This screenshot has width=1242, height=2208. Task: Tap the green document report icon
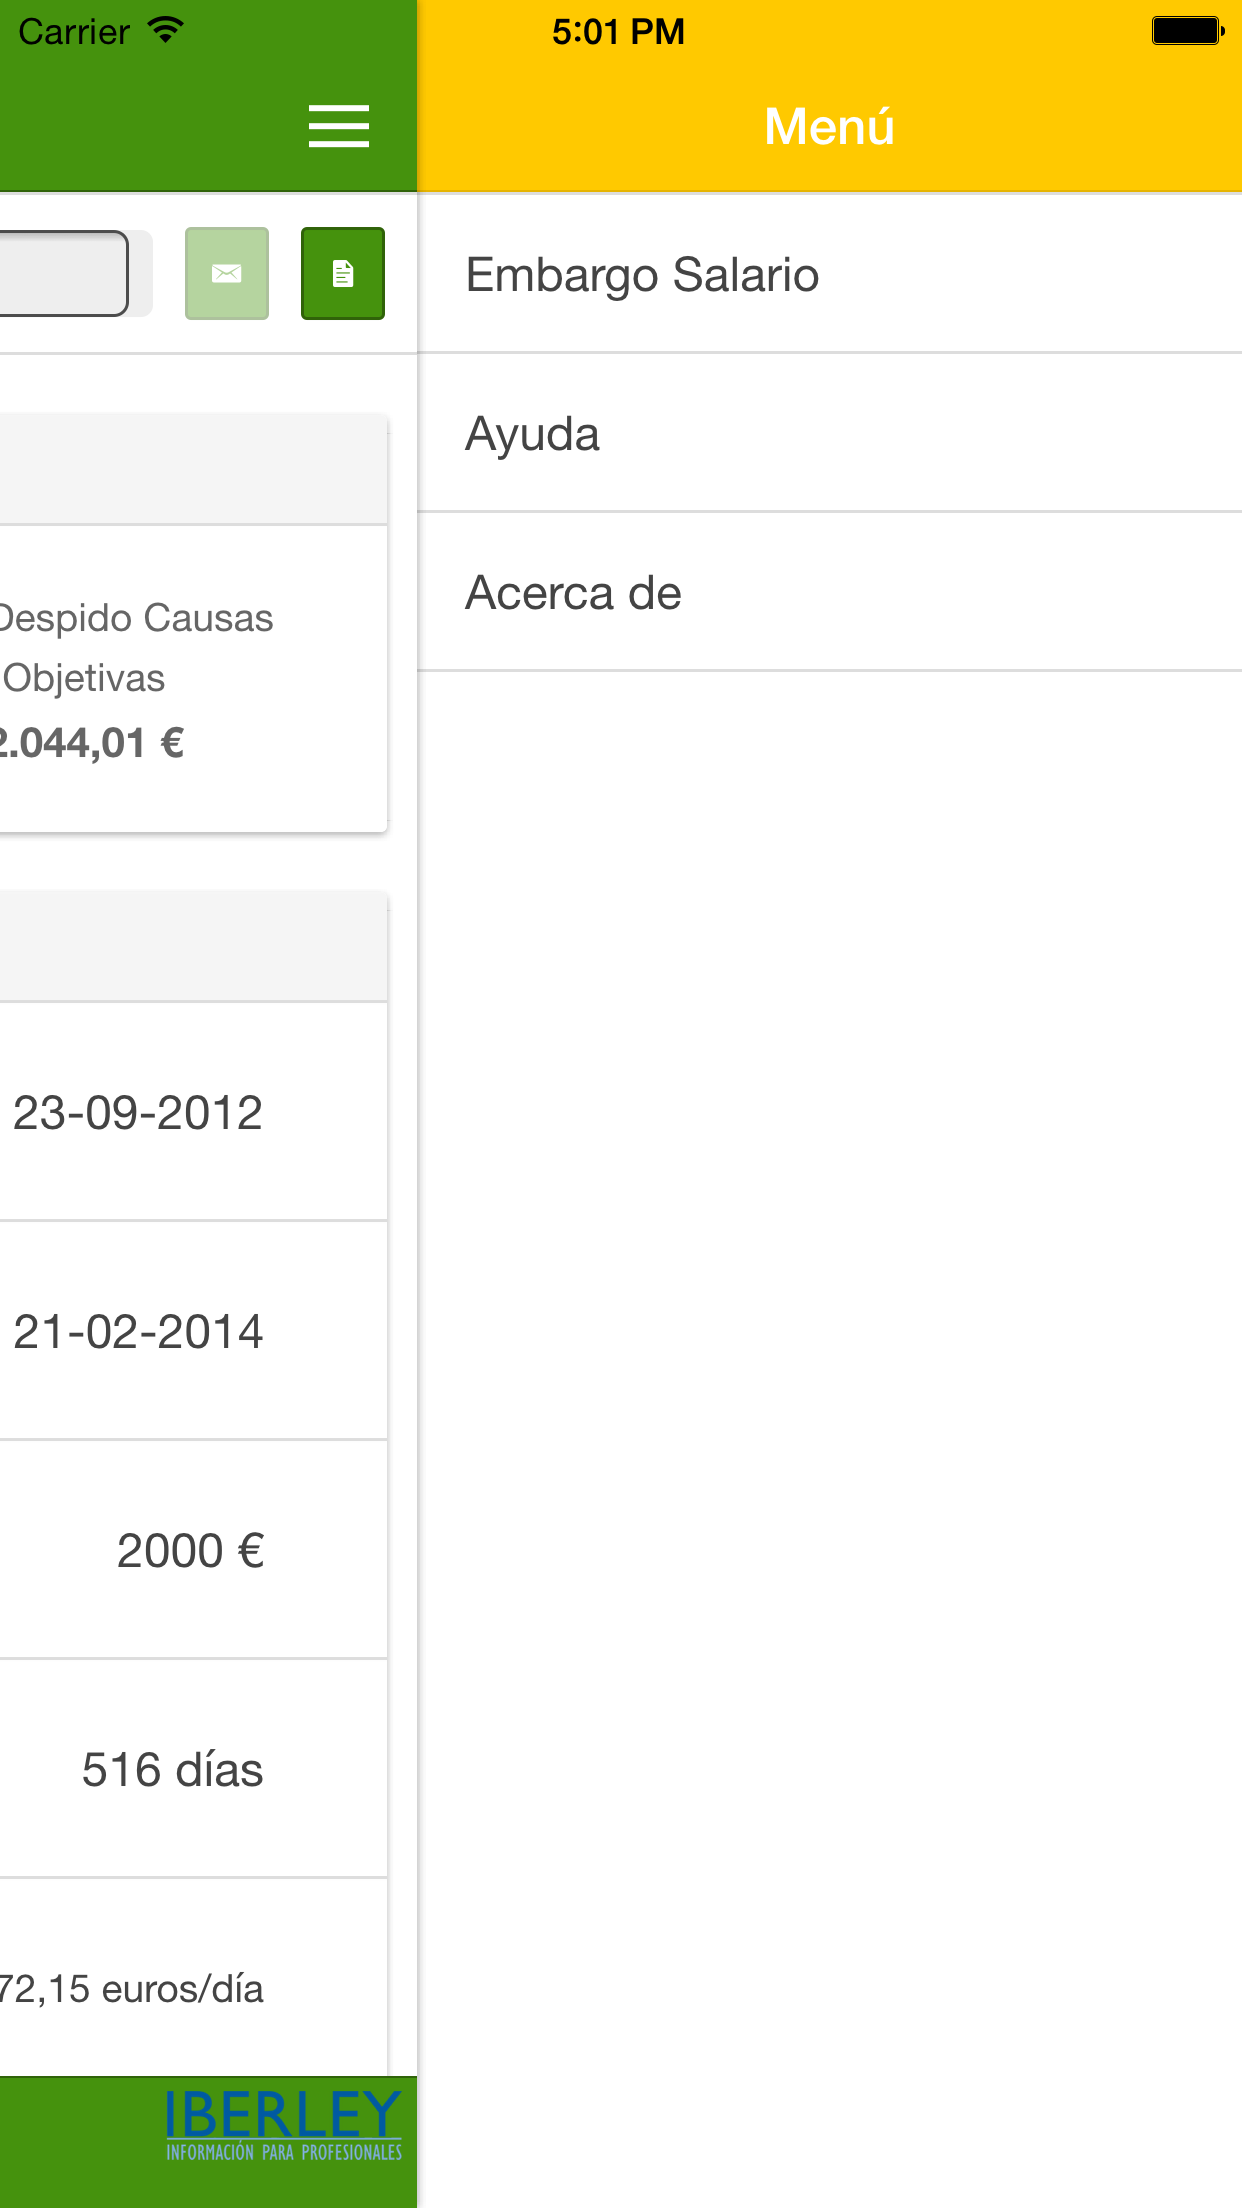tap(343, 273)
